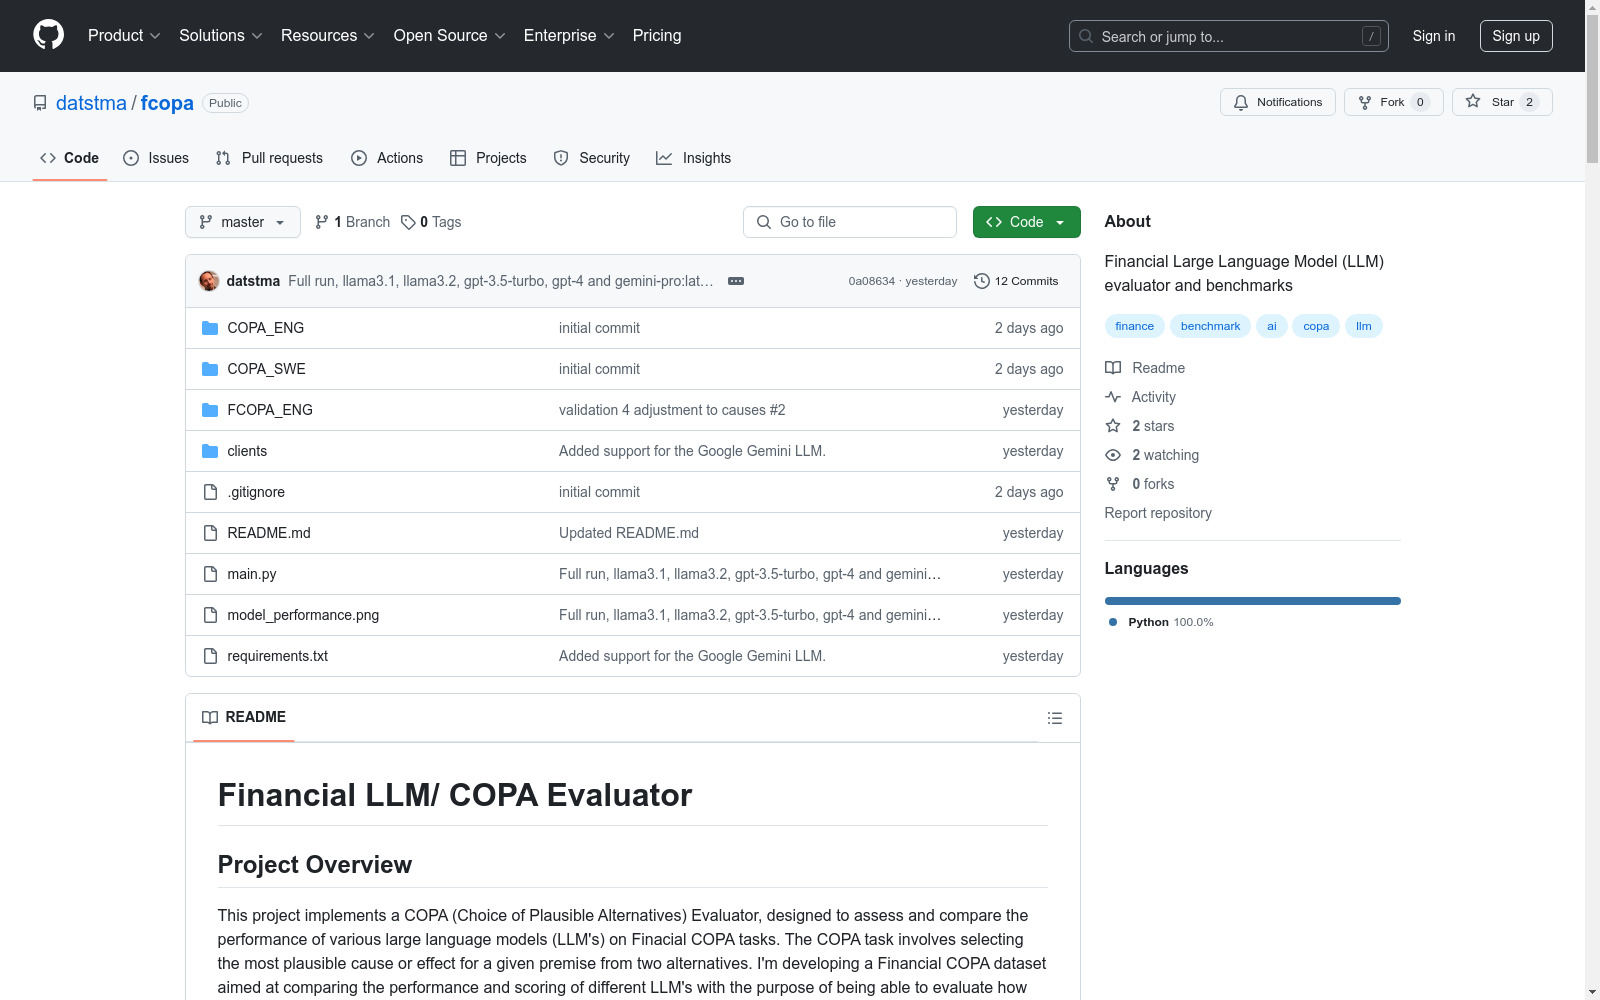Click the .gitignore file icon
Viewport: 1600px width, 1000px height.
point(210,492)
